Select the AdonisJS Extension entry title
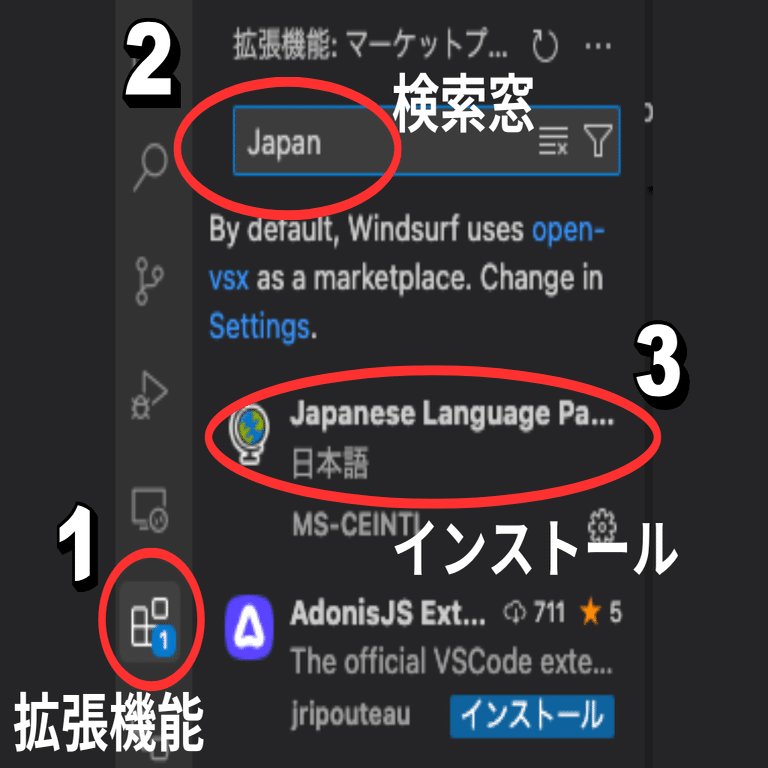The width and height of the screenshot is (768, 768). 387,613
